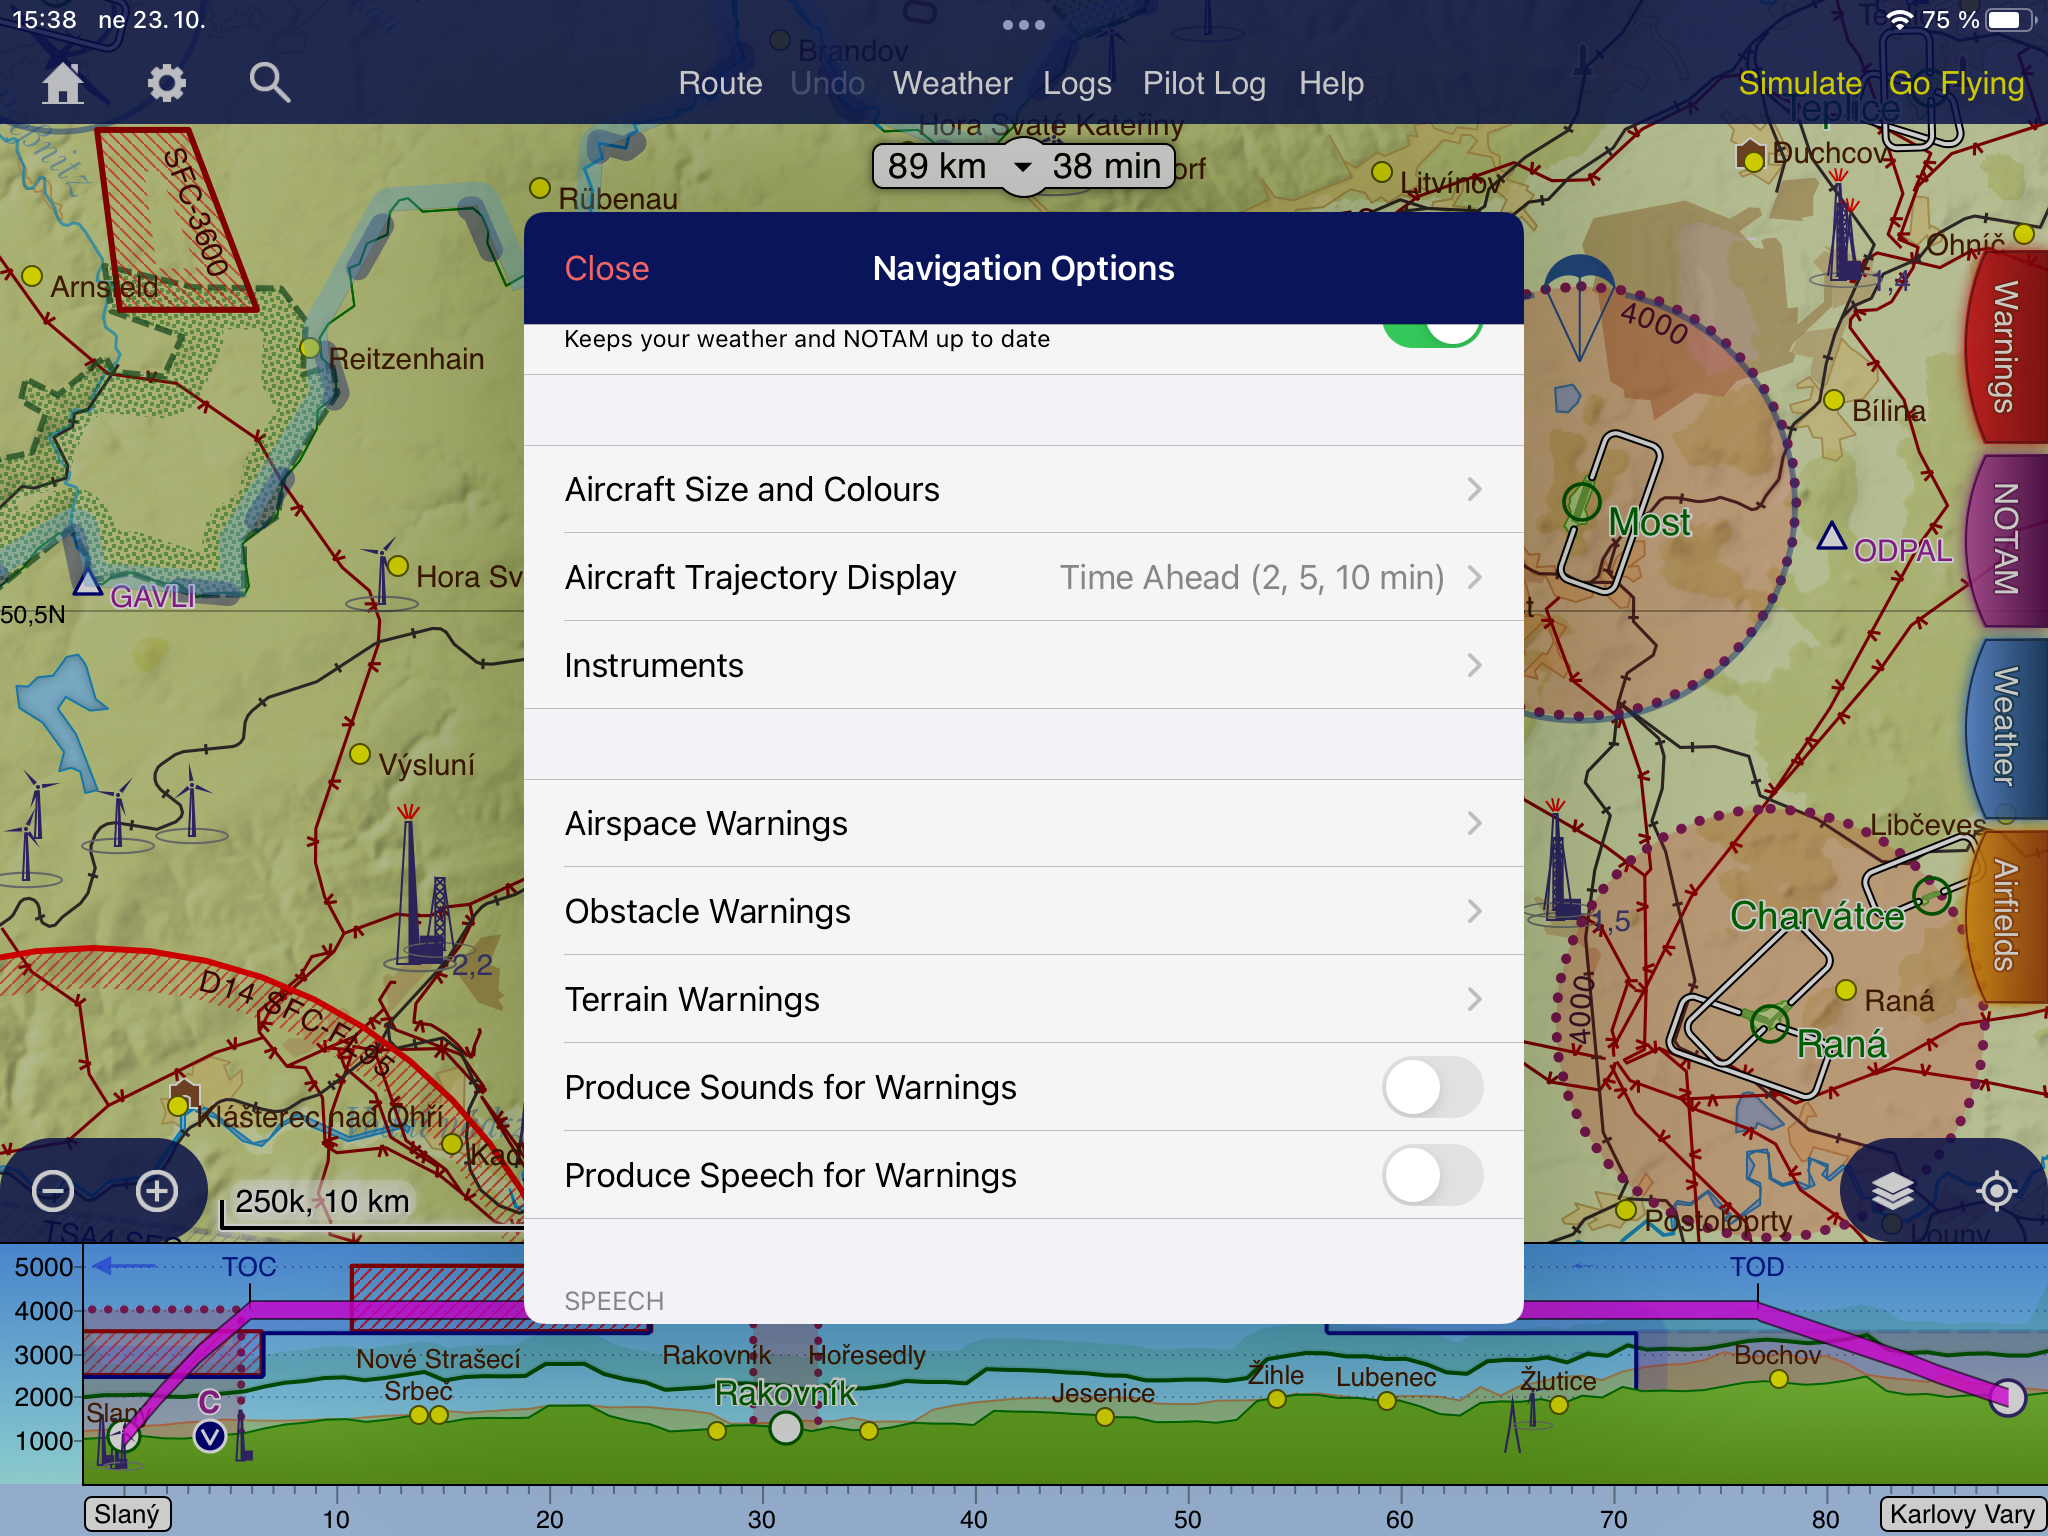Screen dimensions: 2048x1536
Task: Enable Produce Speech for Warnings switch
Action: pos(1431,1175)
